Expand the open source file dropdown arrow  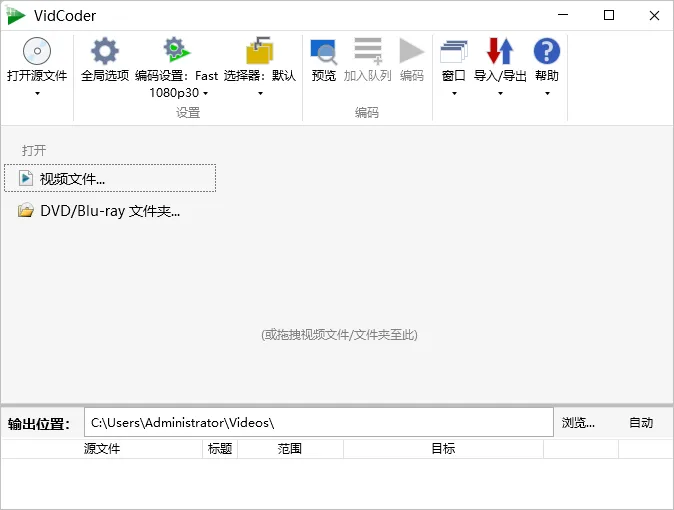(37, 93)
